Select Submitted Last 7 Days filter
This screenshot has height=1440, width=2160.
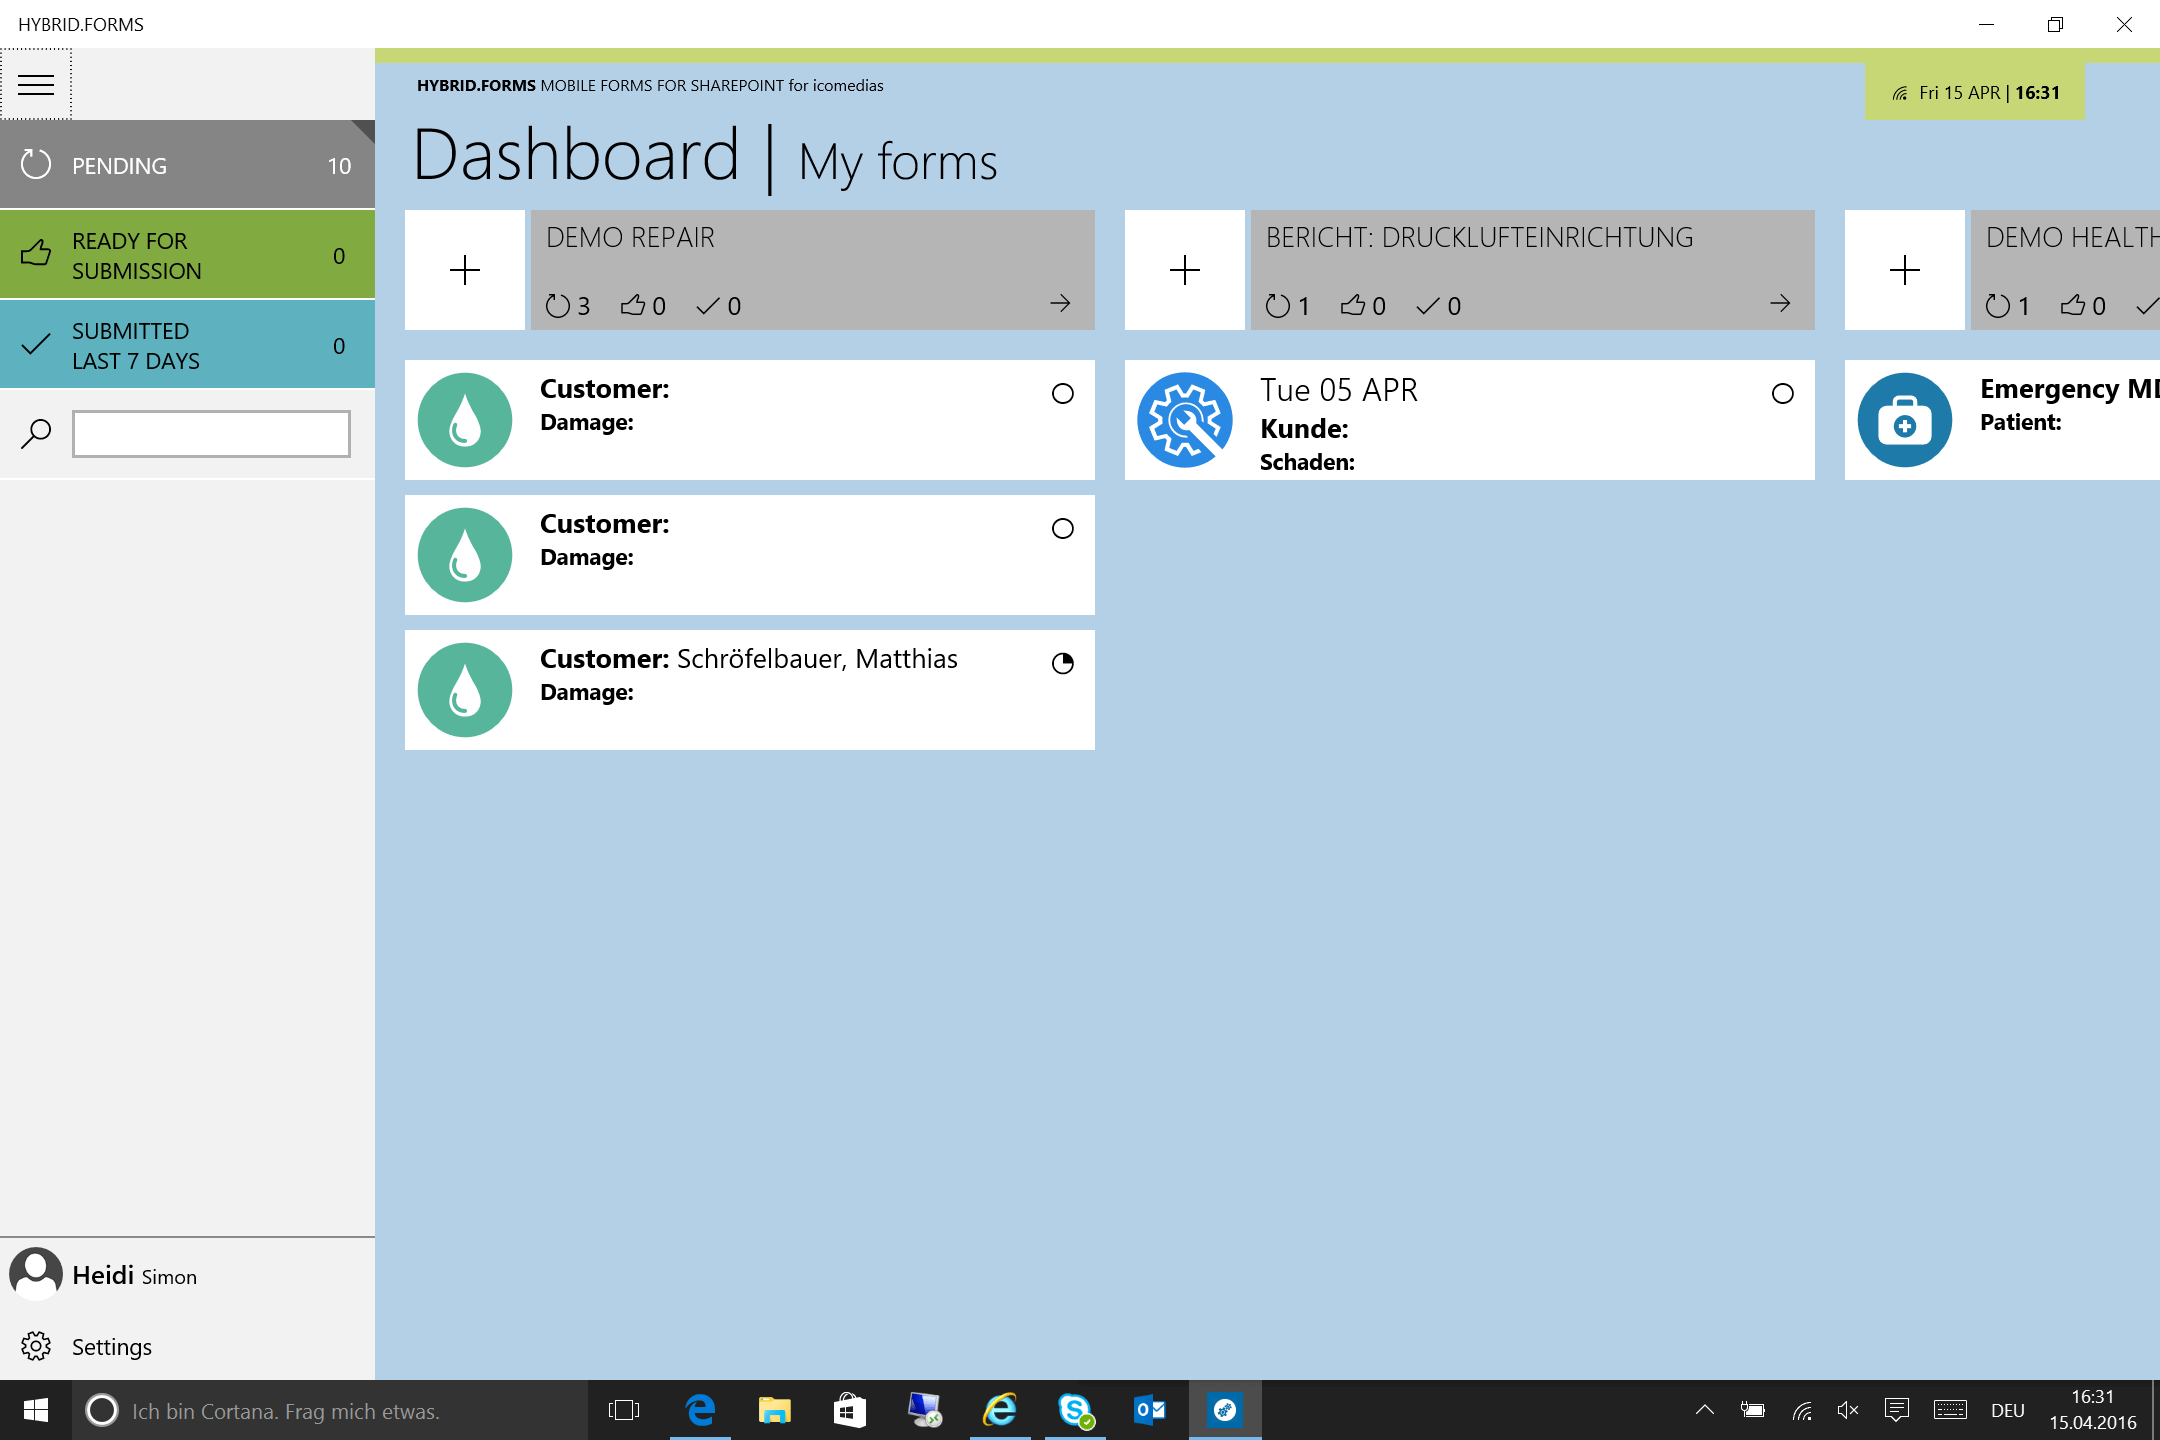[187, 346]
